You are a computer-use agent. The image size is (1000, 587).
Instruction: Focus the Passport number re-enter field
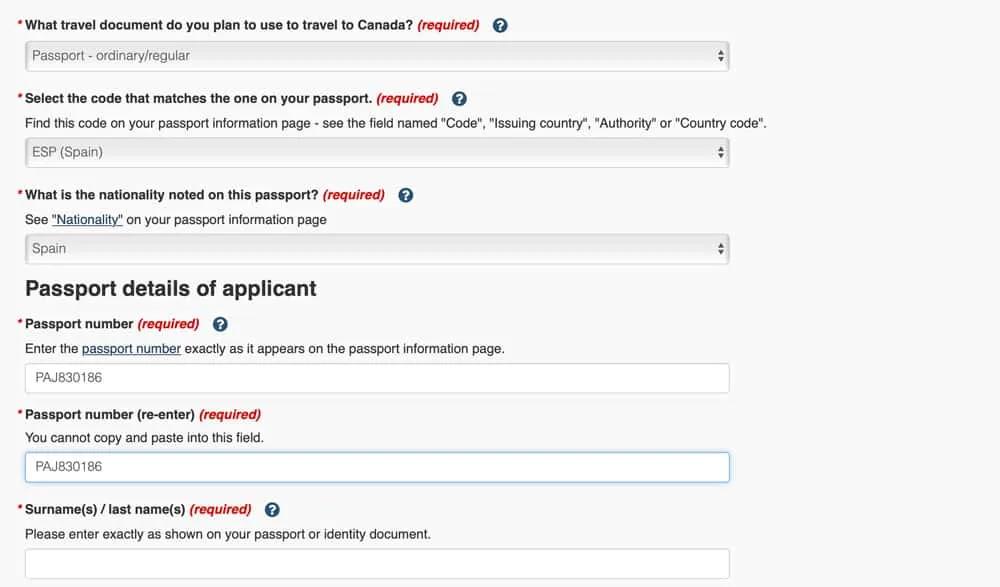pyautogui.click(x=377, y=467)
